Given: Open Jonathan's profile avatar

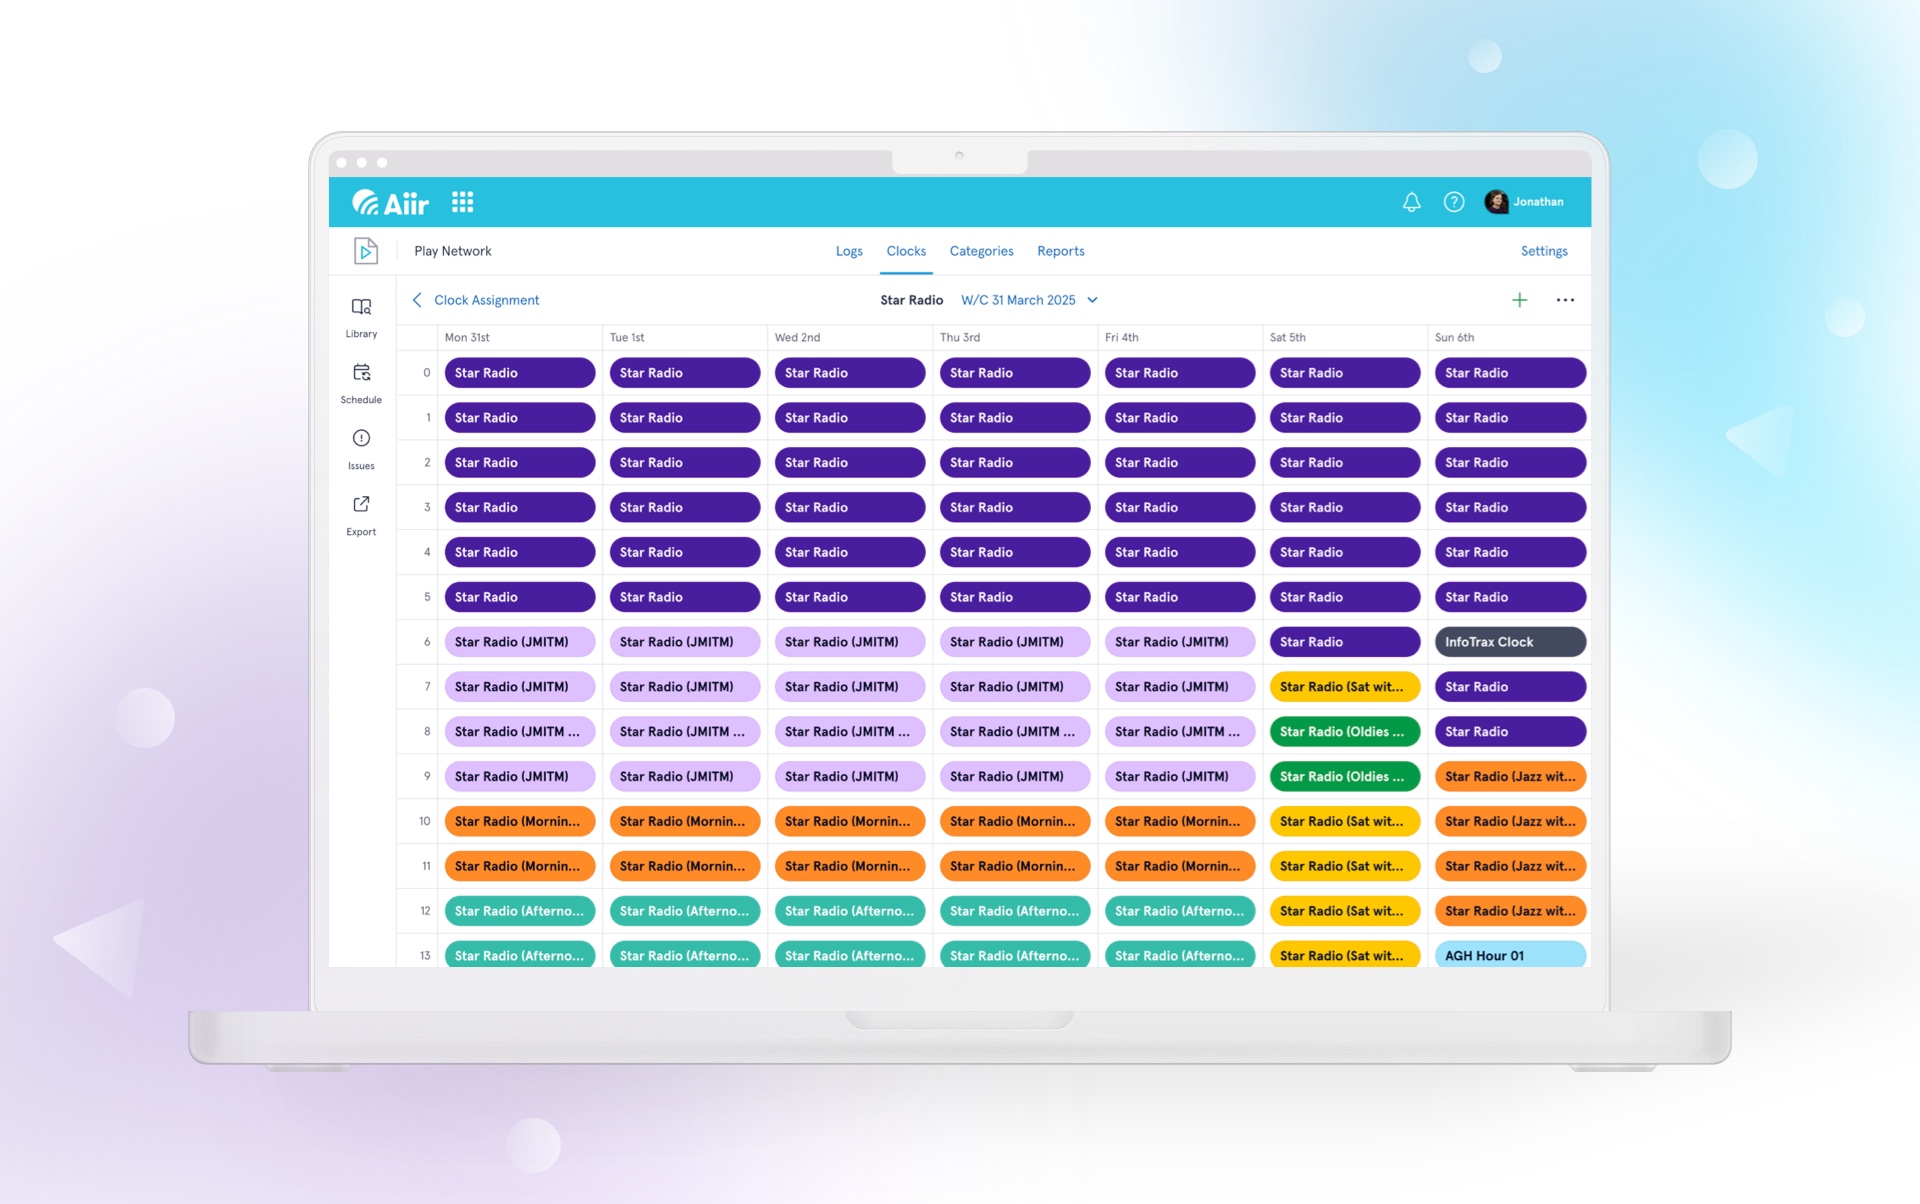Looking at the screenshot, I should pyautogui.click(x=1496, y=202).
